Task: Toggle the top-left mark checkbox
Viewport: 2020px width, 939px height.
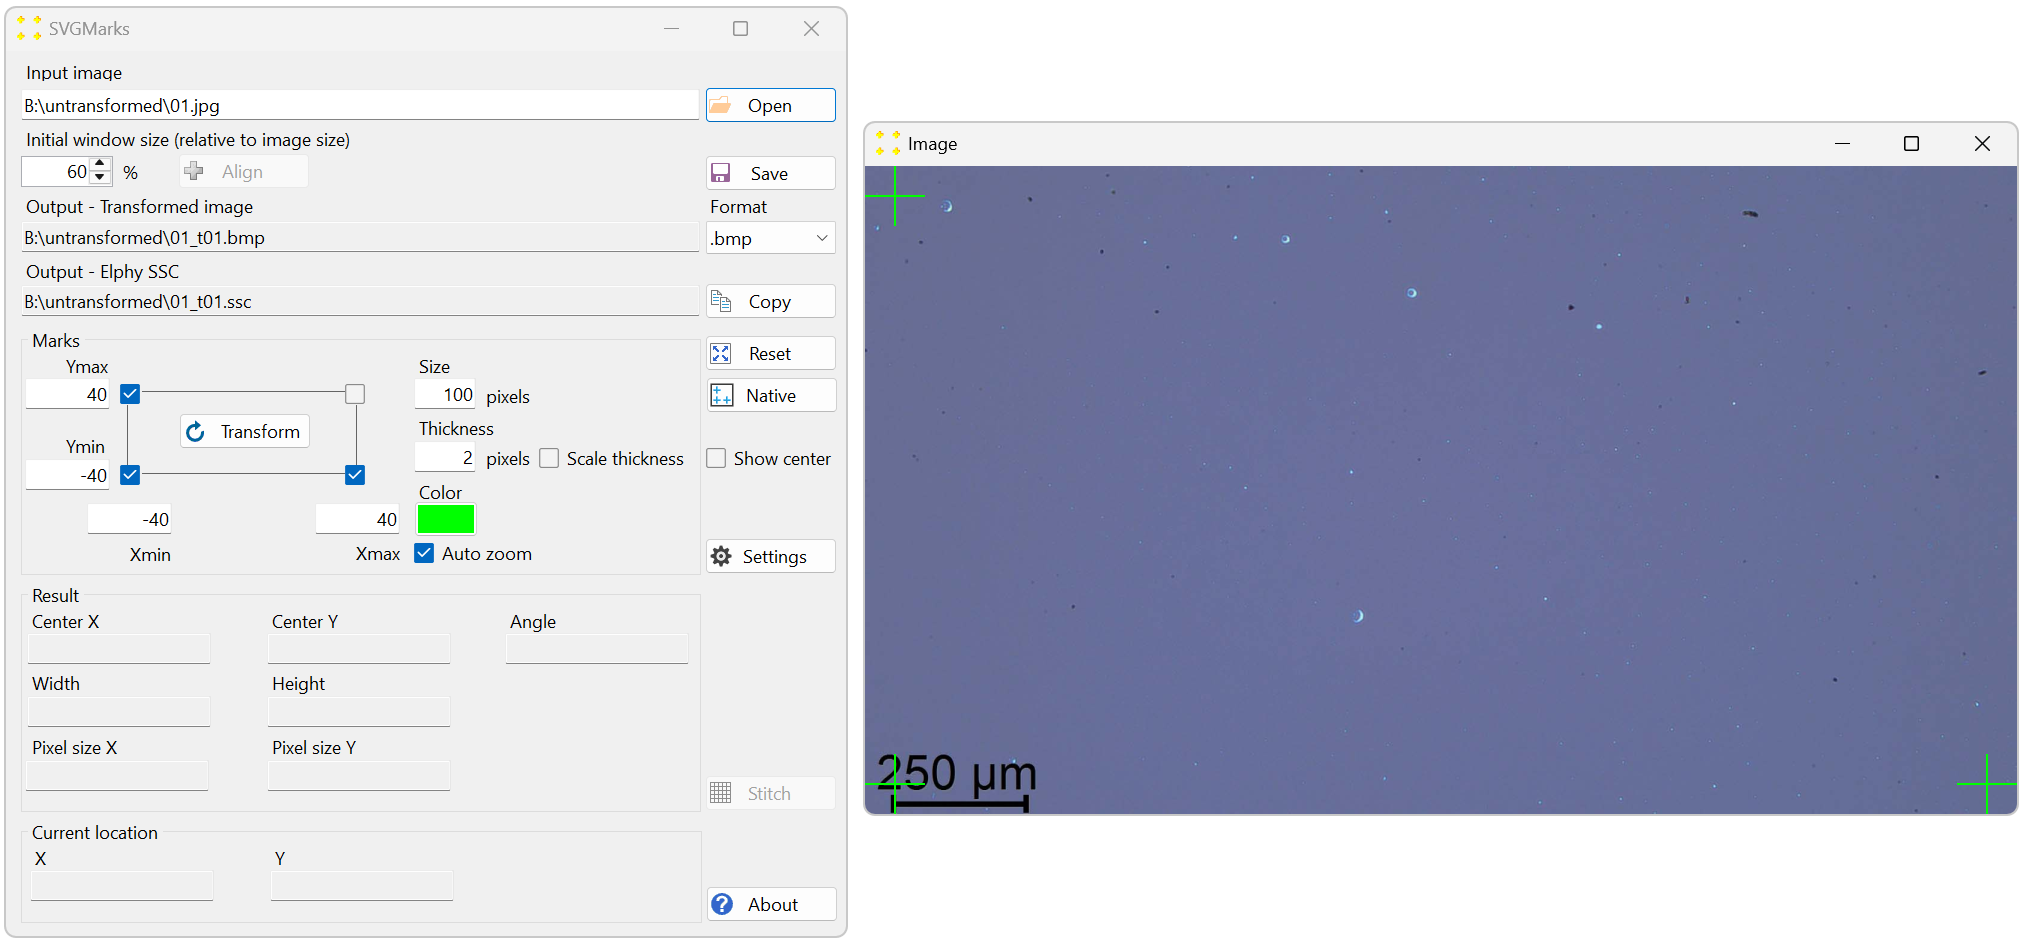Action: point(130,394)
